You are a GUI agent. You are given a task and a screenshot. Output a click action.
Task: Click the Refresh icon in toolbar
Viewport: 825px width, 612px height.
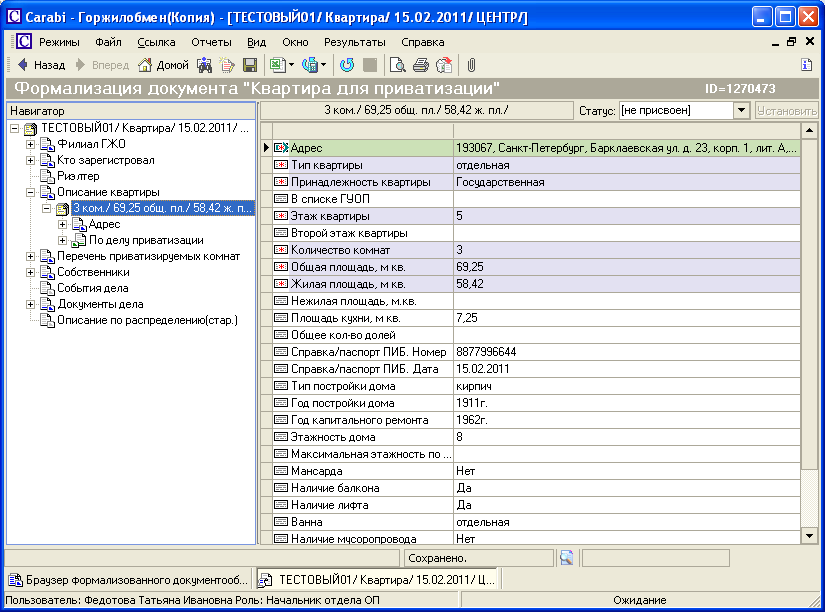347,65
